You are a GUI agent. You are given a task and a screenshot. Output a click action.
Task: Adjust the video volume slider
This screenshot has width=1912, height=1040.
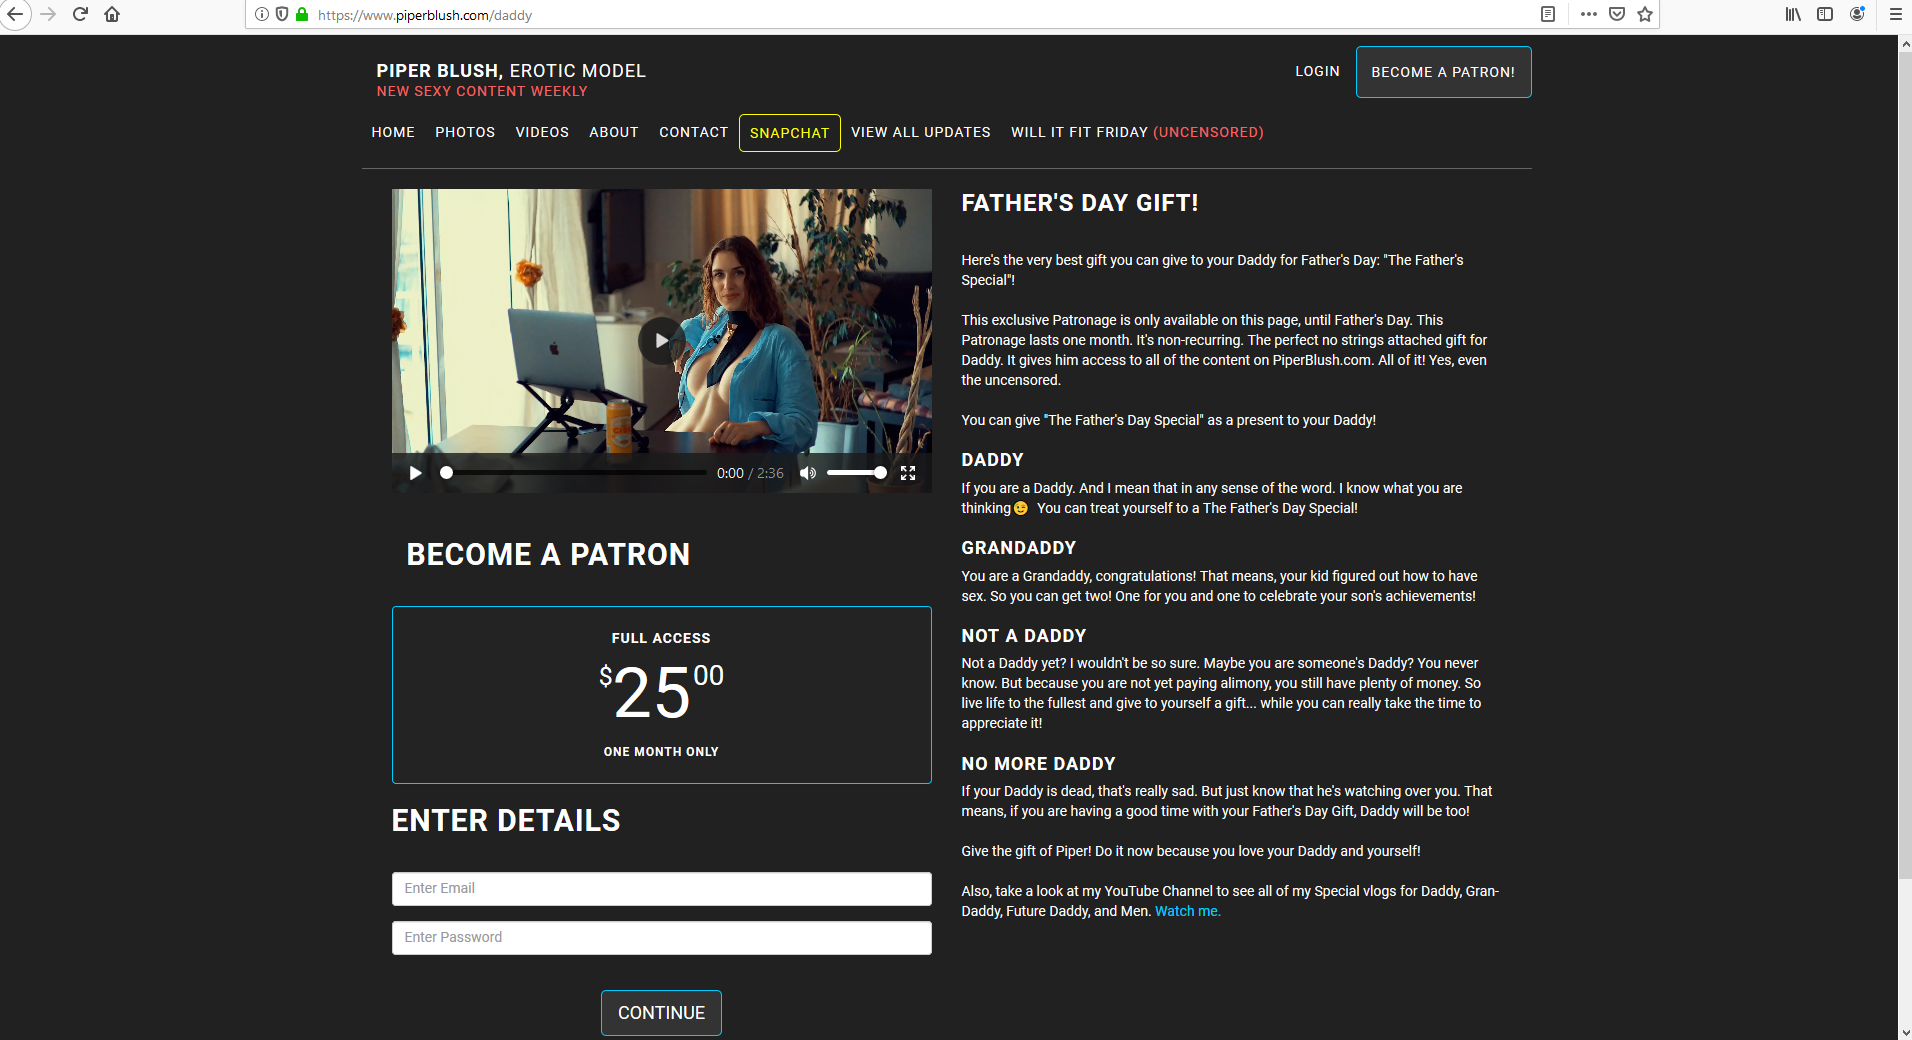pyautogui.click(x=856, y=473)
